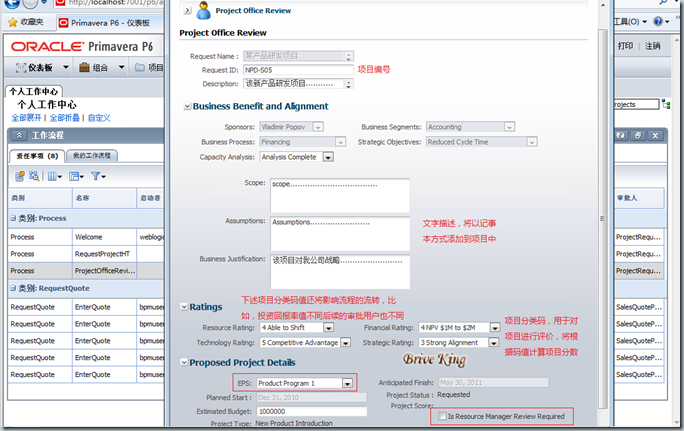This screenshot has height=431, width=684.
Task: Check Is Resource Manager Review Required
Action: click(442, 416)
